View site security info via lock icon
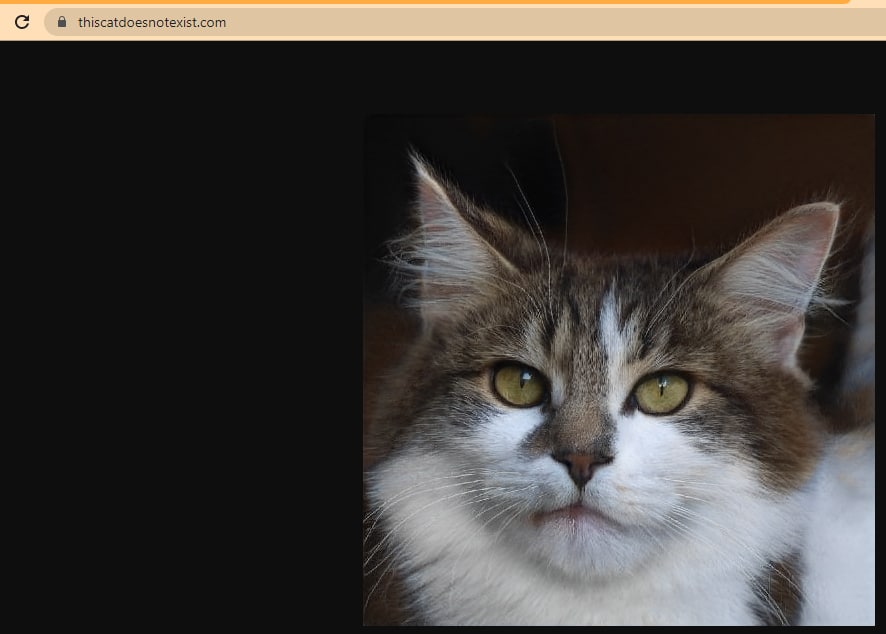The height and width of the screenshot is (634, 886). pos(62,21)
